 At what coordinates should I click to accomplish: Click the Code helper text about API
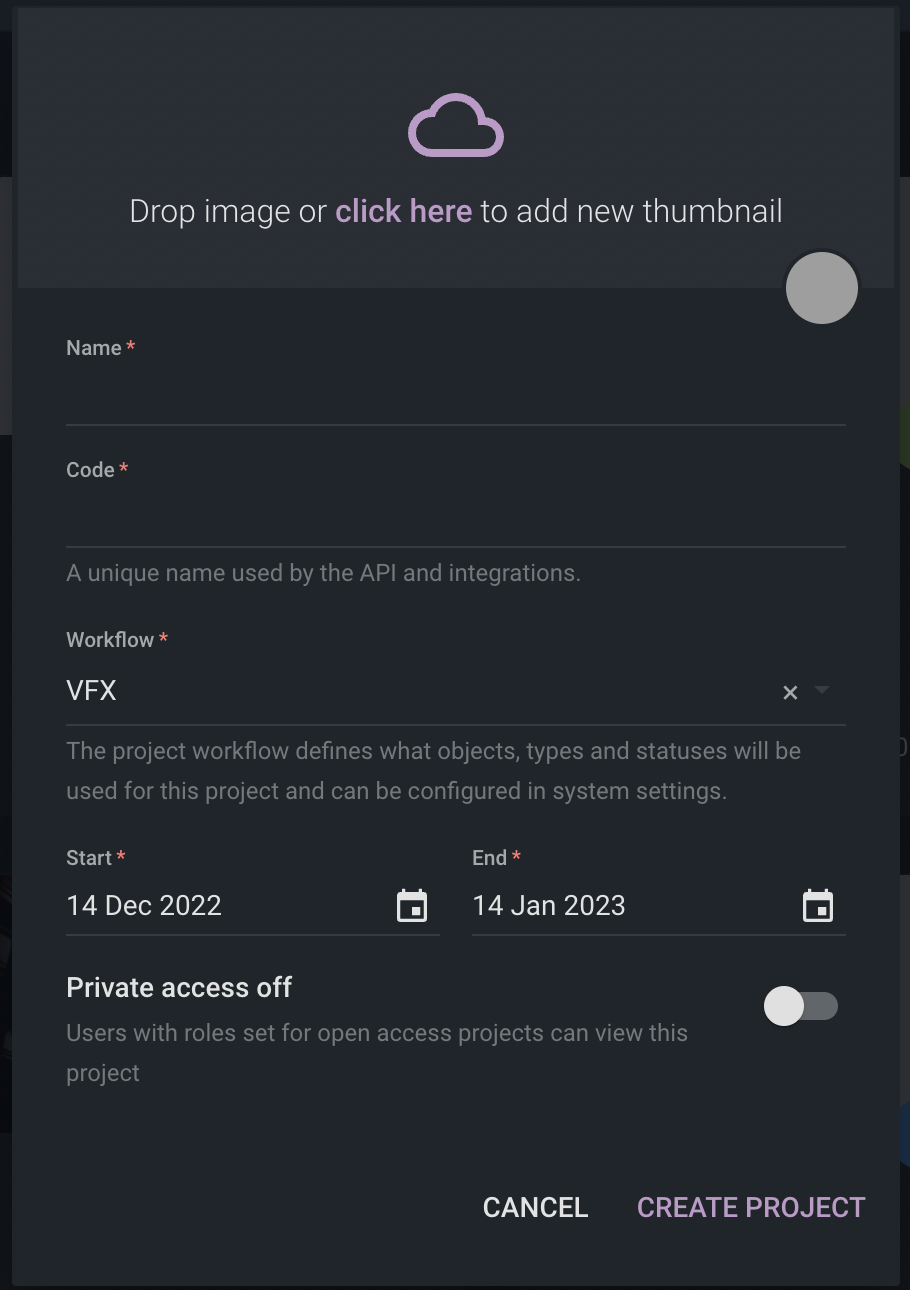323,574
